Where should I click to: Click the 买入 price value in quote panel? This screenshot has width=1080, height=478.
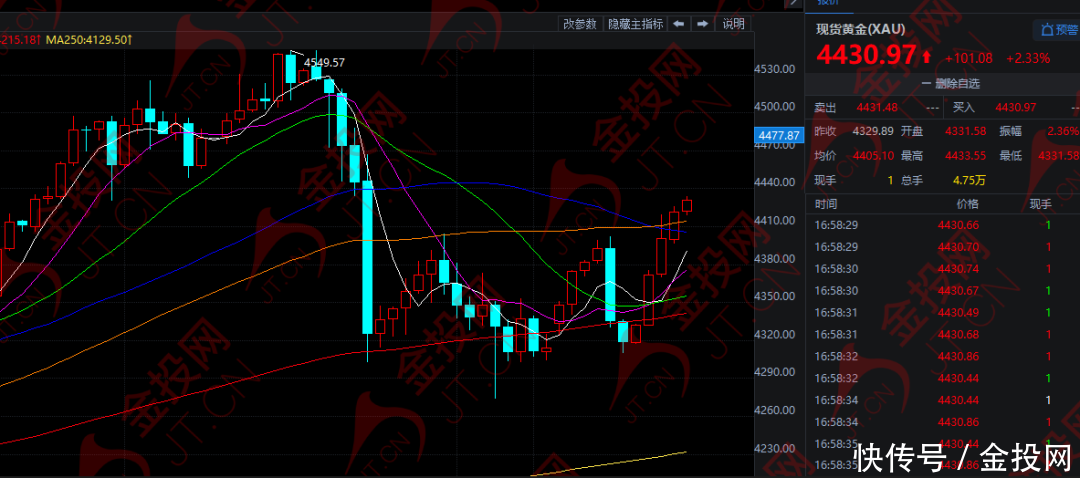coord(1015,108)
